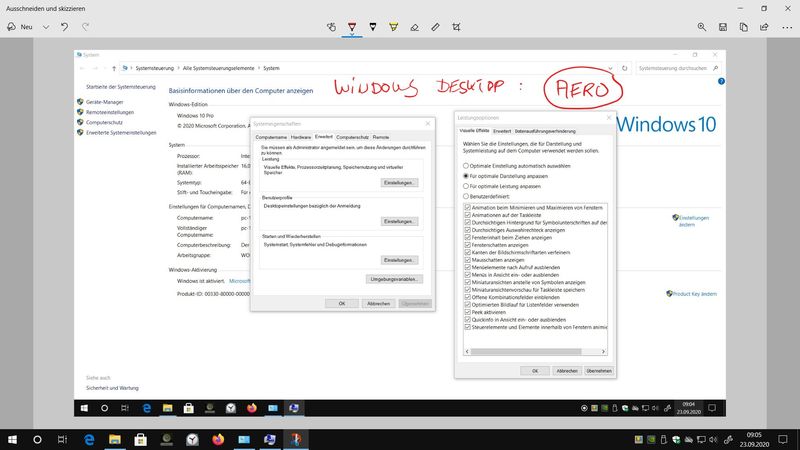The image size is (800, 450).
Task: Open 'Remoteeinstellungen' link in System window
Action: coord(110,112)
